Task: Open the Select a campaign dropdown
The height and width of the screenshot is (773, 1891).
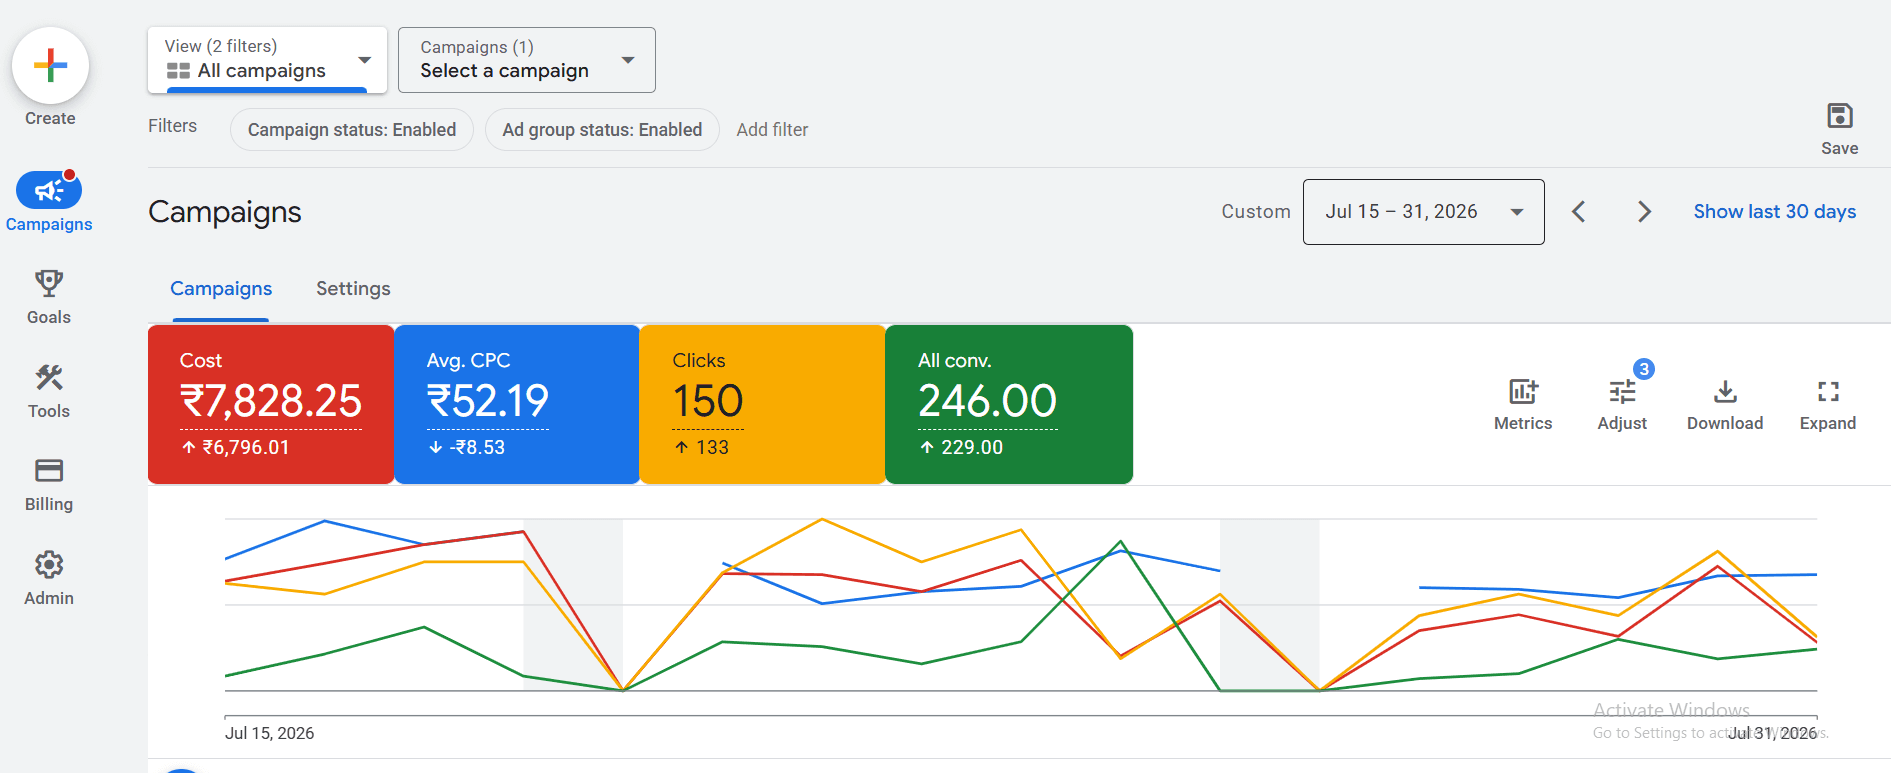Action: (527, 60)
